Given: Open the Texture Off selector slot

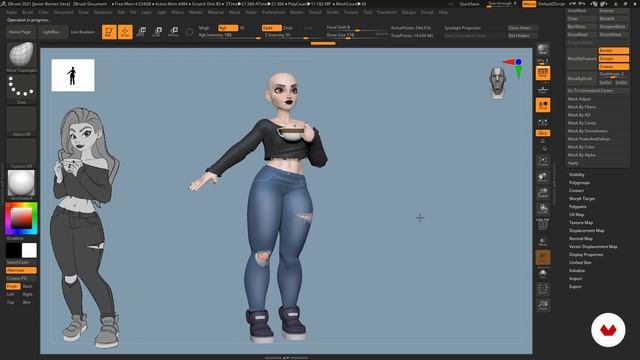Looking at the screenshot, I should [x=21, y=151].
